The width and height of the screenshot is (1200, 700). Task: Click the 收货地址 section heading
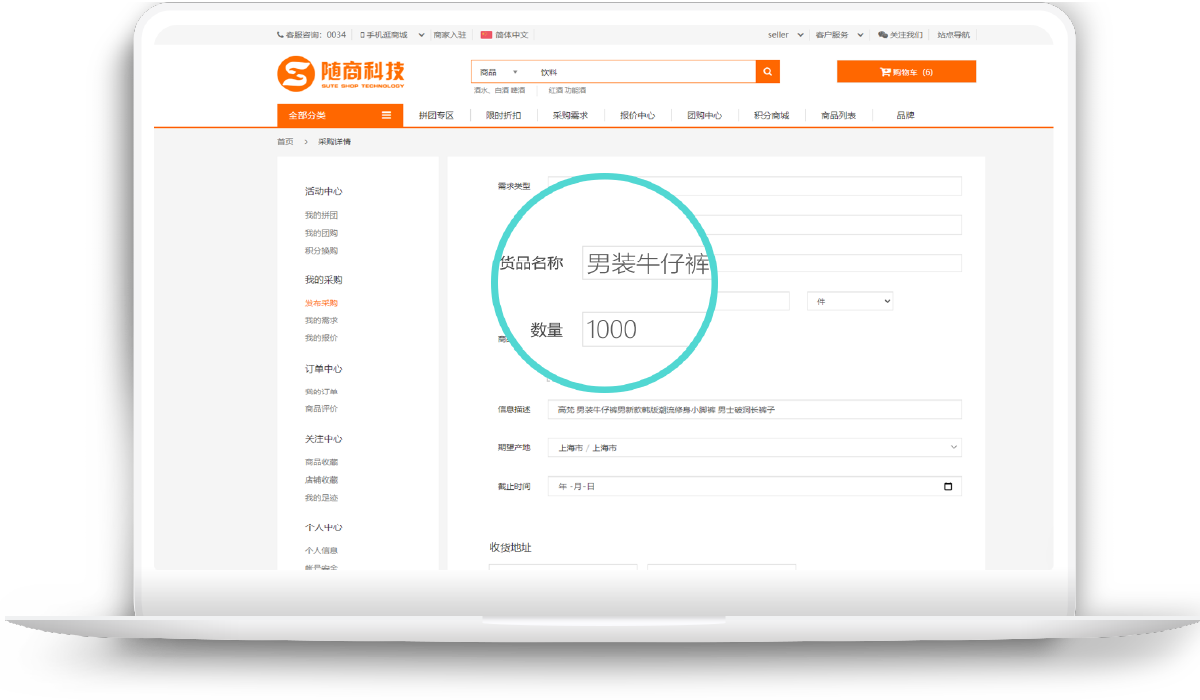coord(510,547)
